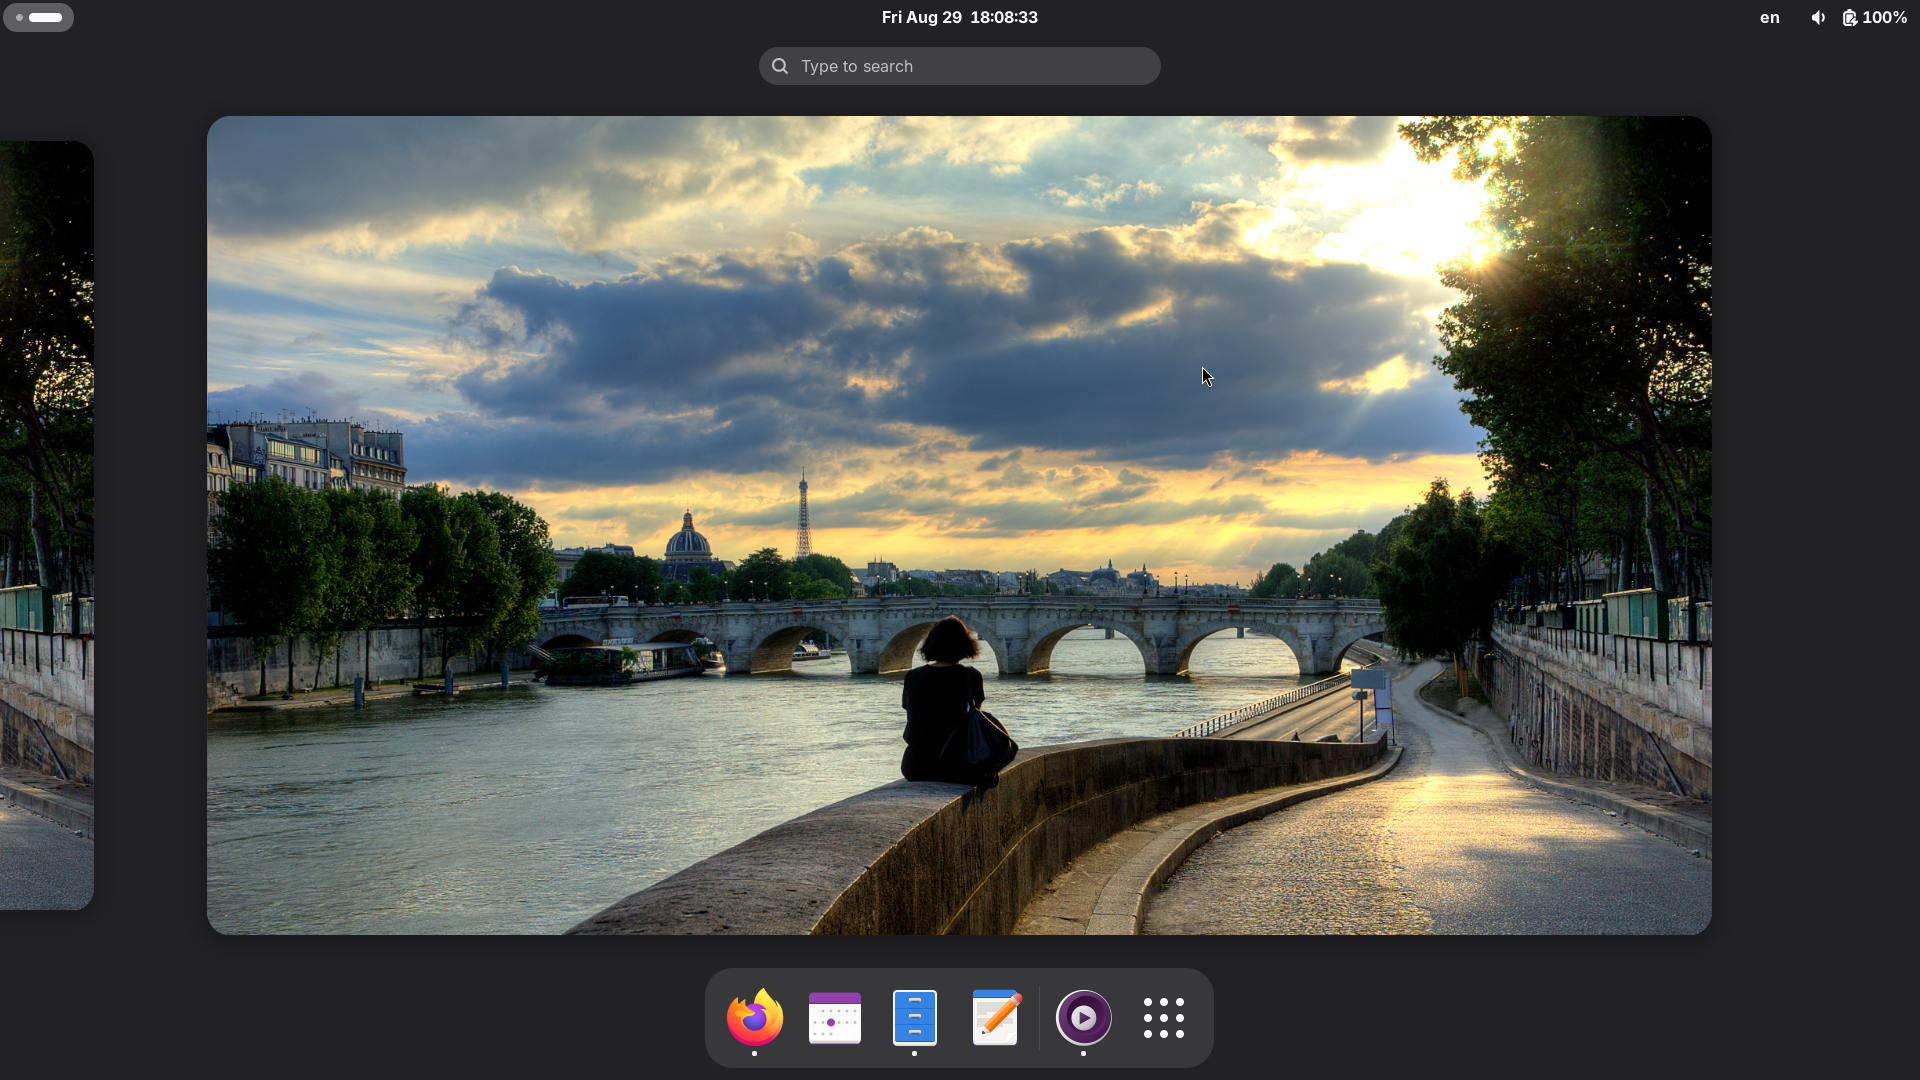Screen dimensions: 1920x1080
Task: Expand system menu via 100% label
Action: pyautogui.click(x=1884, y=17)
